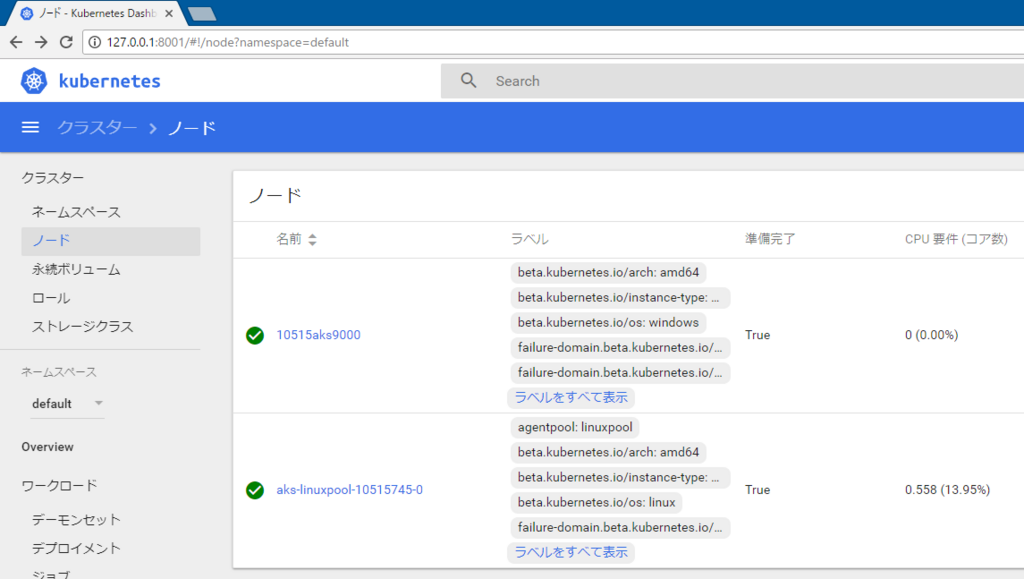The width and height of the screenshot is (1024, 579).
Task: Click arch: amd64 chip for 10515aks9000
Action: pos(608,272)
